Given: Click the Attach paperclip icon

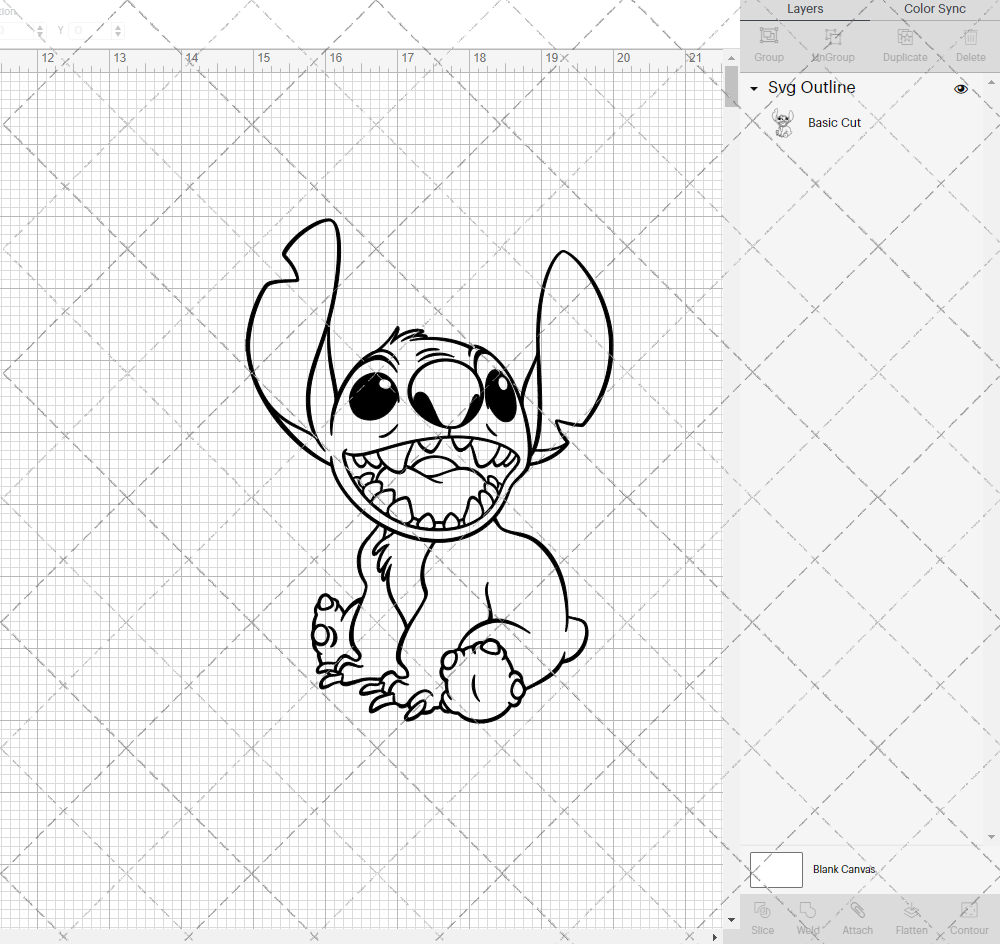Looking at the screenshot, I should (857, 910).
